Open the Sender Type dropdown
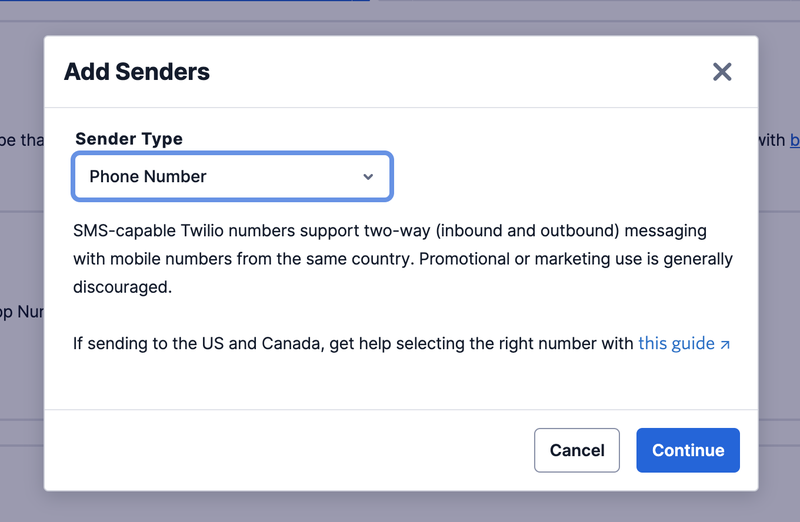 232,176
